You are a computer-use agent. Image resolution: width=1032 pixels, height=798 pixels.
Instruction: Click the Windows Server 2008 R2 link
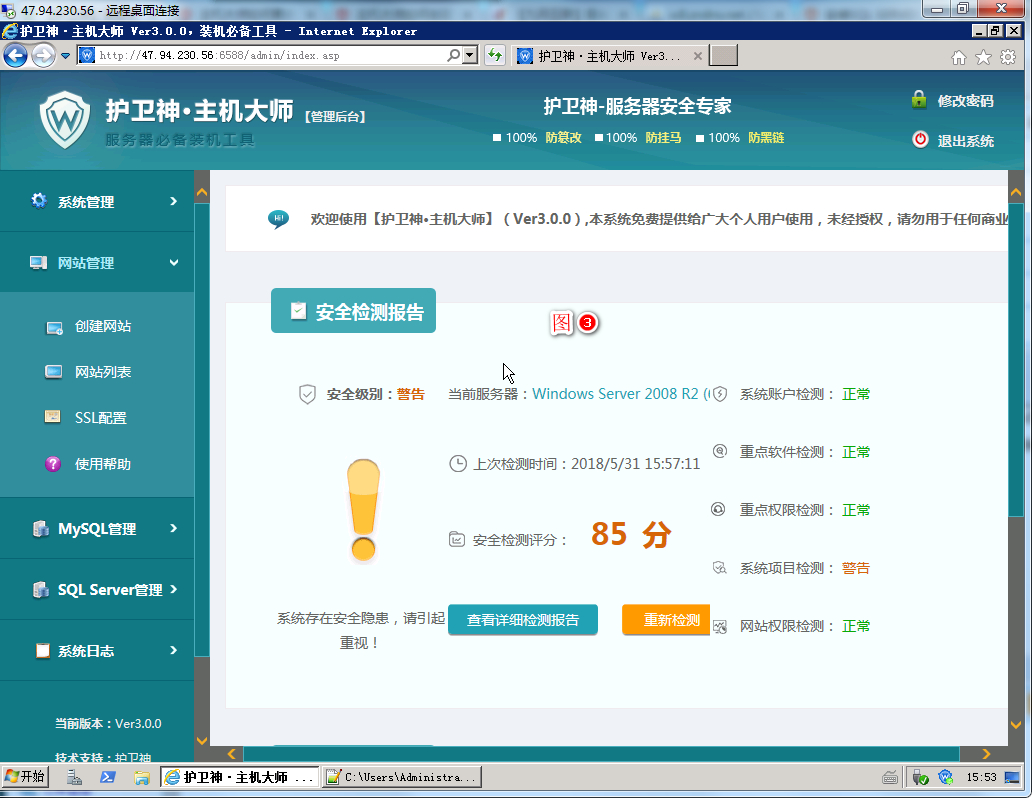[621, 394]
